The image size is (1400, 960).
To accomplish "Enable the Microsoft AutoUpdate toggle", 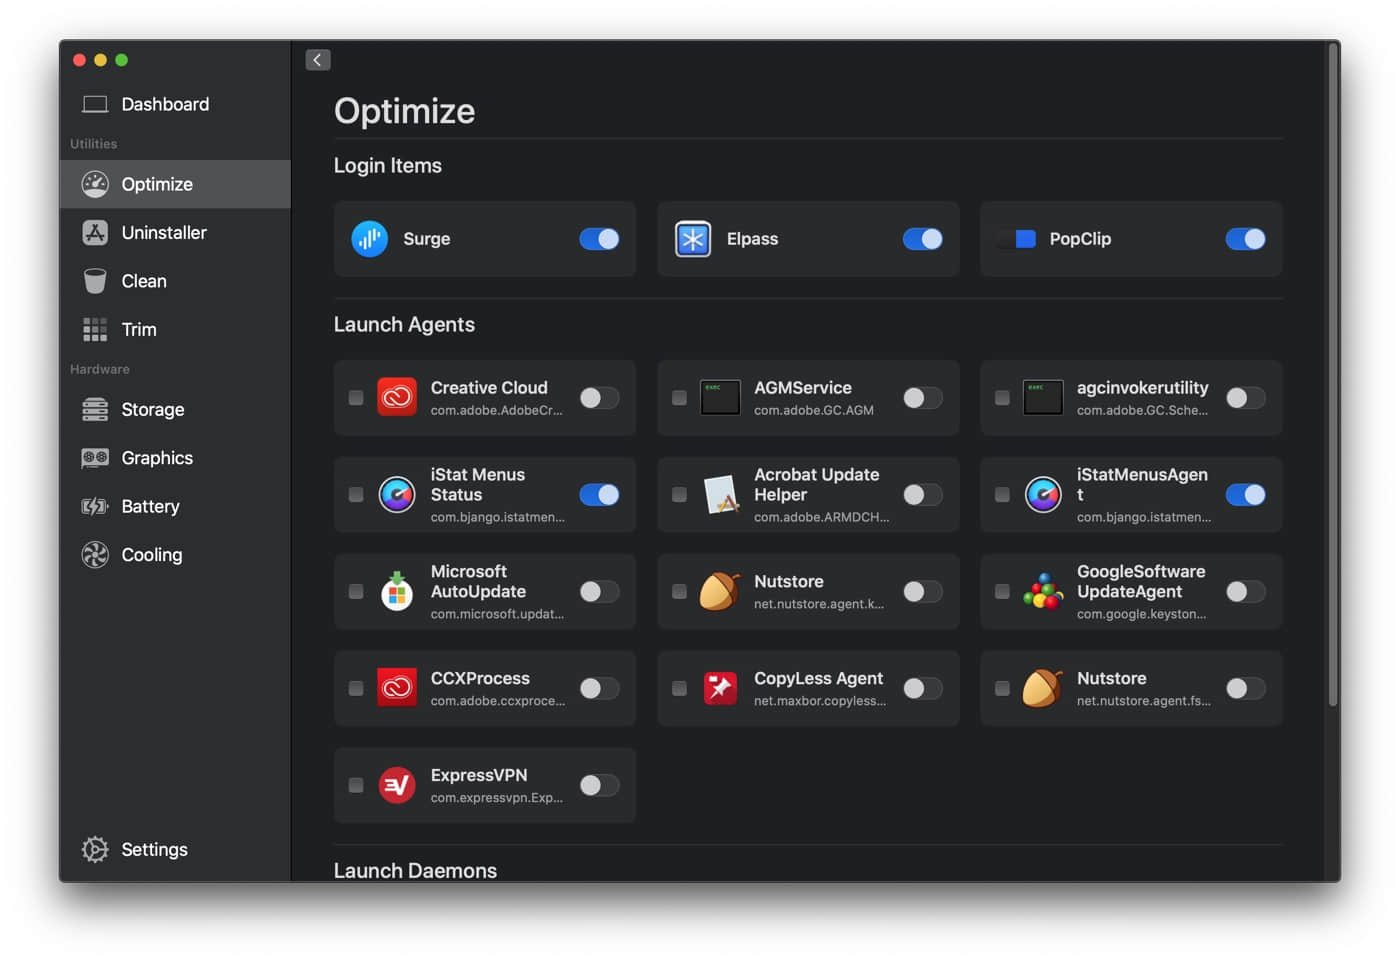I will click(x=599, y=591).
